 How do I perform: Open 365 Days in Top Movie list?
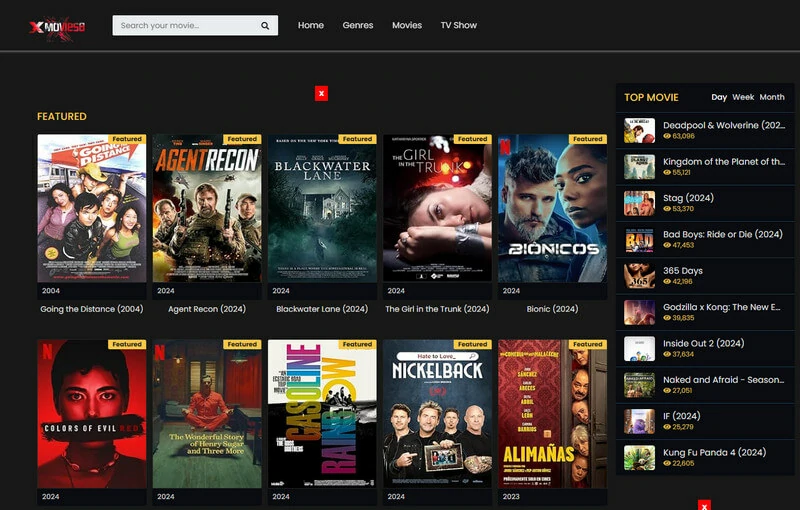click(x=683, y=271)
